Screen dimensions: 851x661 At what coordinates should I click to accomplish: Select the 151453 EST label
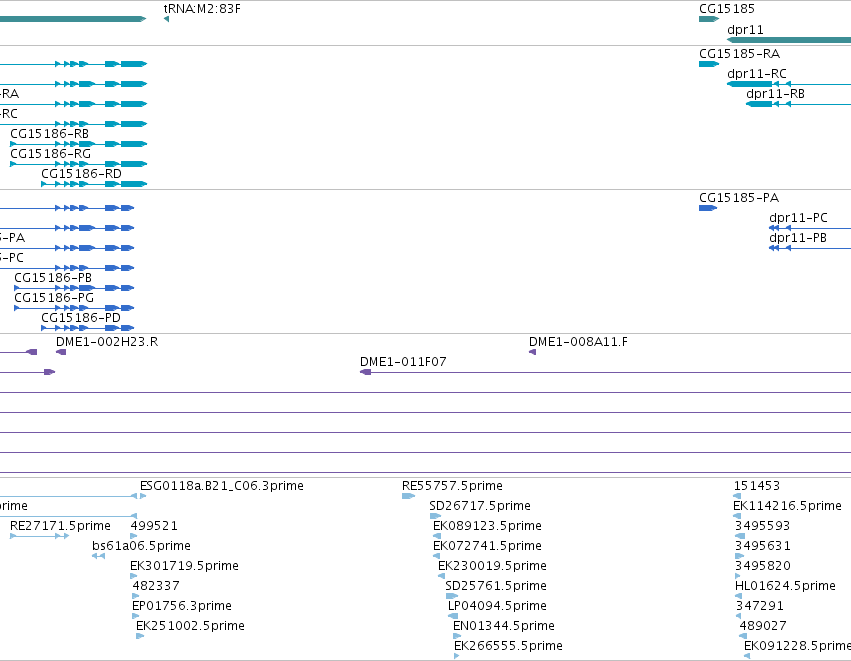tap(757, 486)
